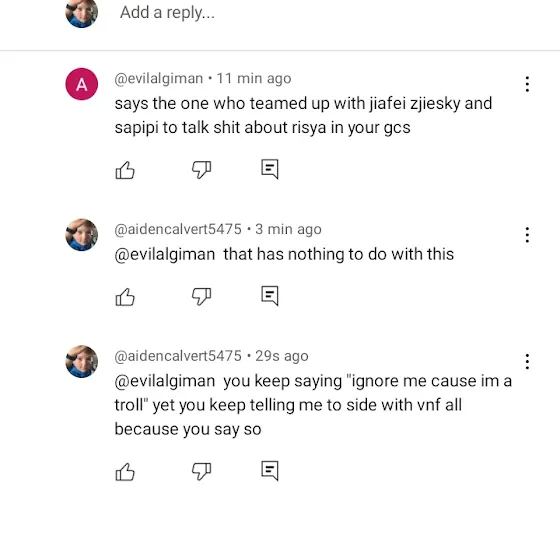
Task: Open @aidencalvert5475 username on the 29s ago comment
Action: click(x=178, y=356)
